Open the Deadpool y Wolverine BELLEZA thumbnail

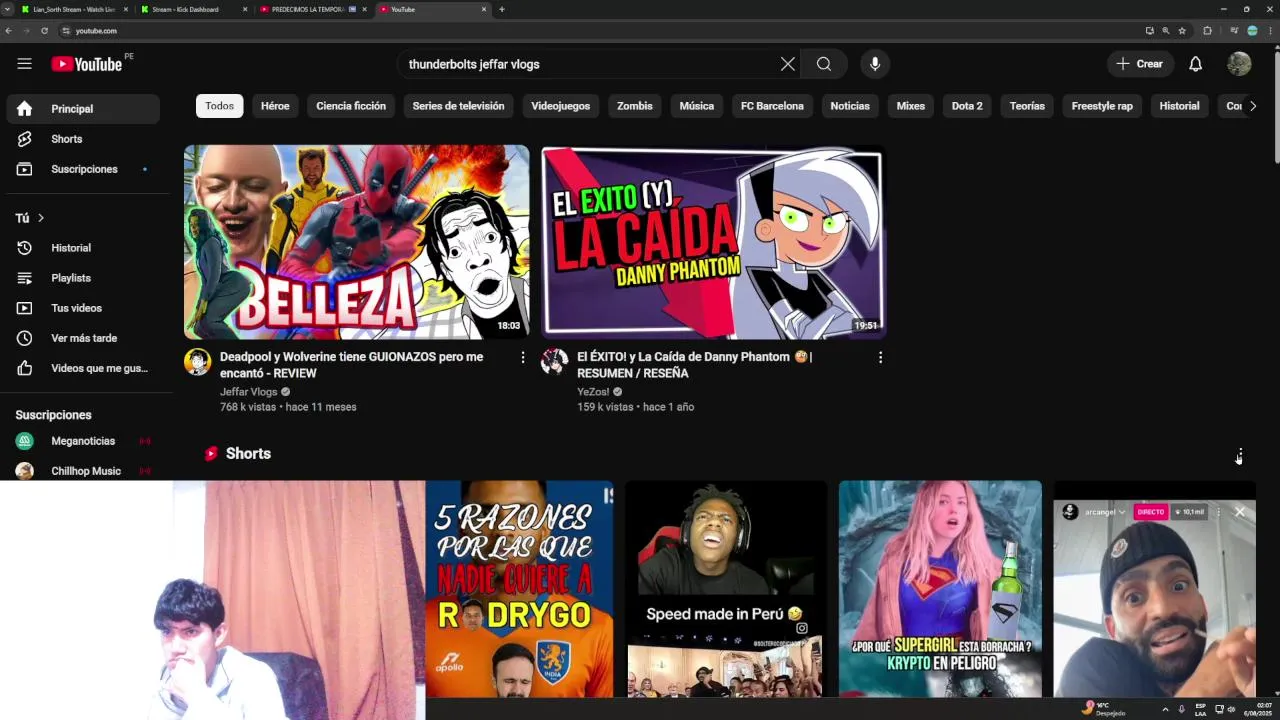click(356, 242)
